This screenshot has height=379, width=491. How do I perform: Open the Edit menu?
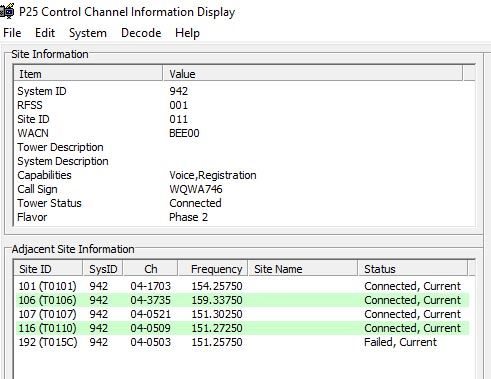click(x=45, y=33)
